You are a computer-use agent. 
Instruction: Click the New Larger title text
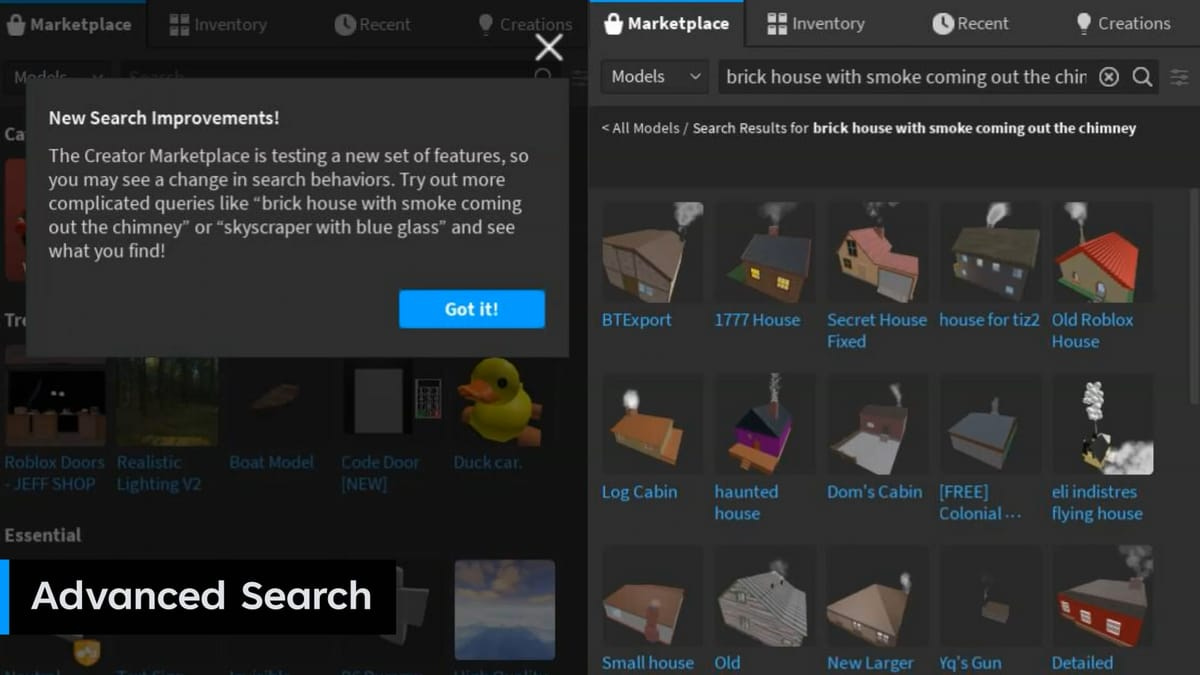(870, 663)
